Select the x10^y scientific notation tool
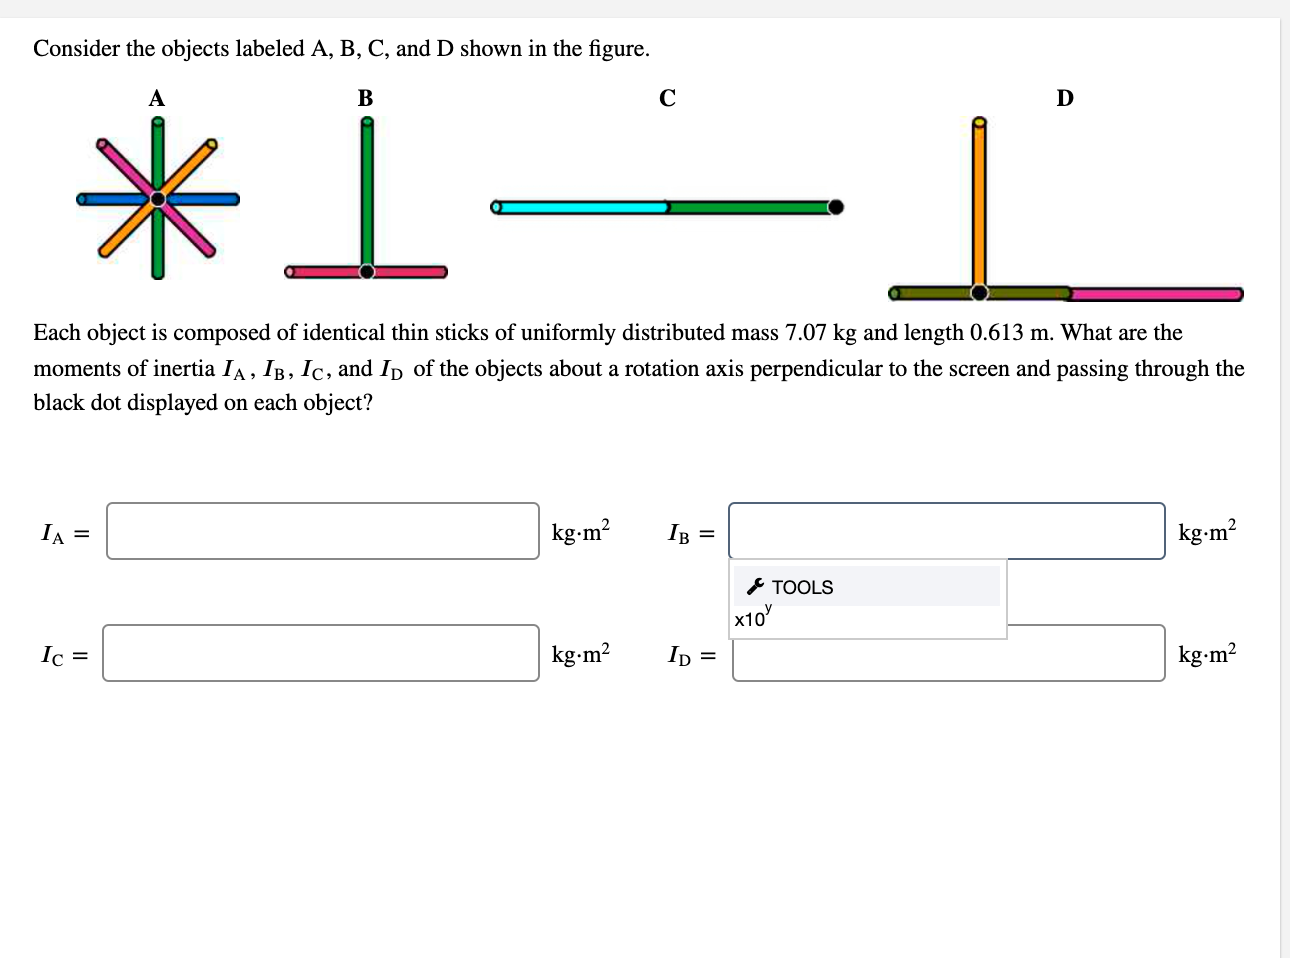Screen dimensions: 1290x958 (x=751, y=616)
